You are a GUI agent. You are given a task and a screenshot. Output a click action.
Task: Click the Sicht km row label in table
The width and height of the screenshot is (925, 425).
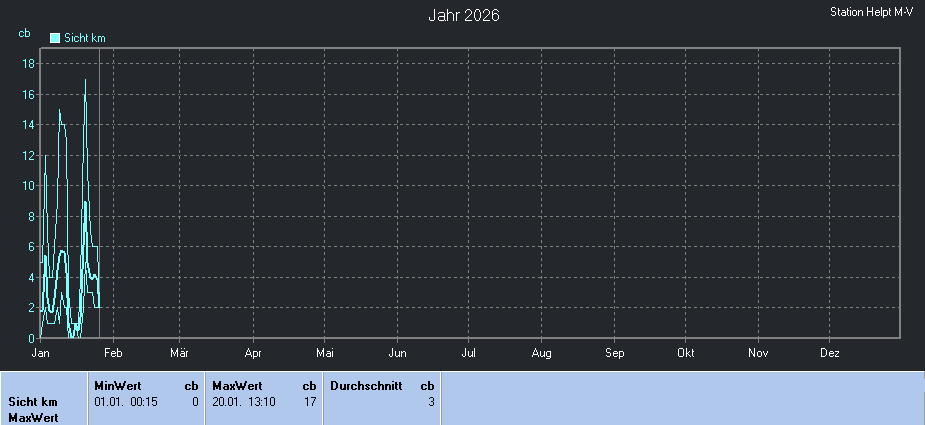pos(33,401)
